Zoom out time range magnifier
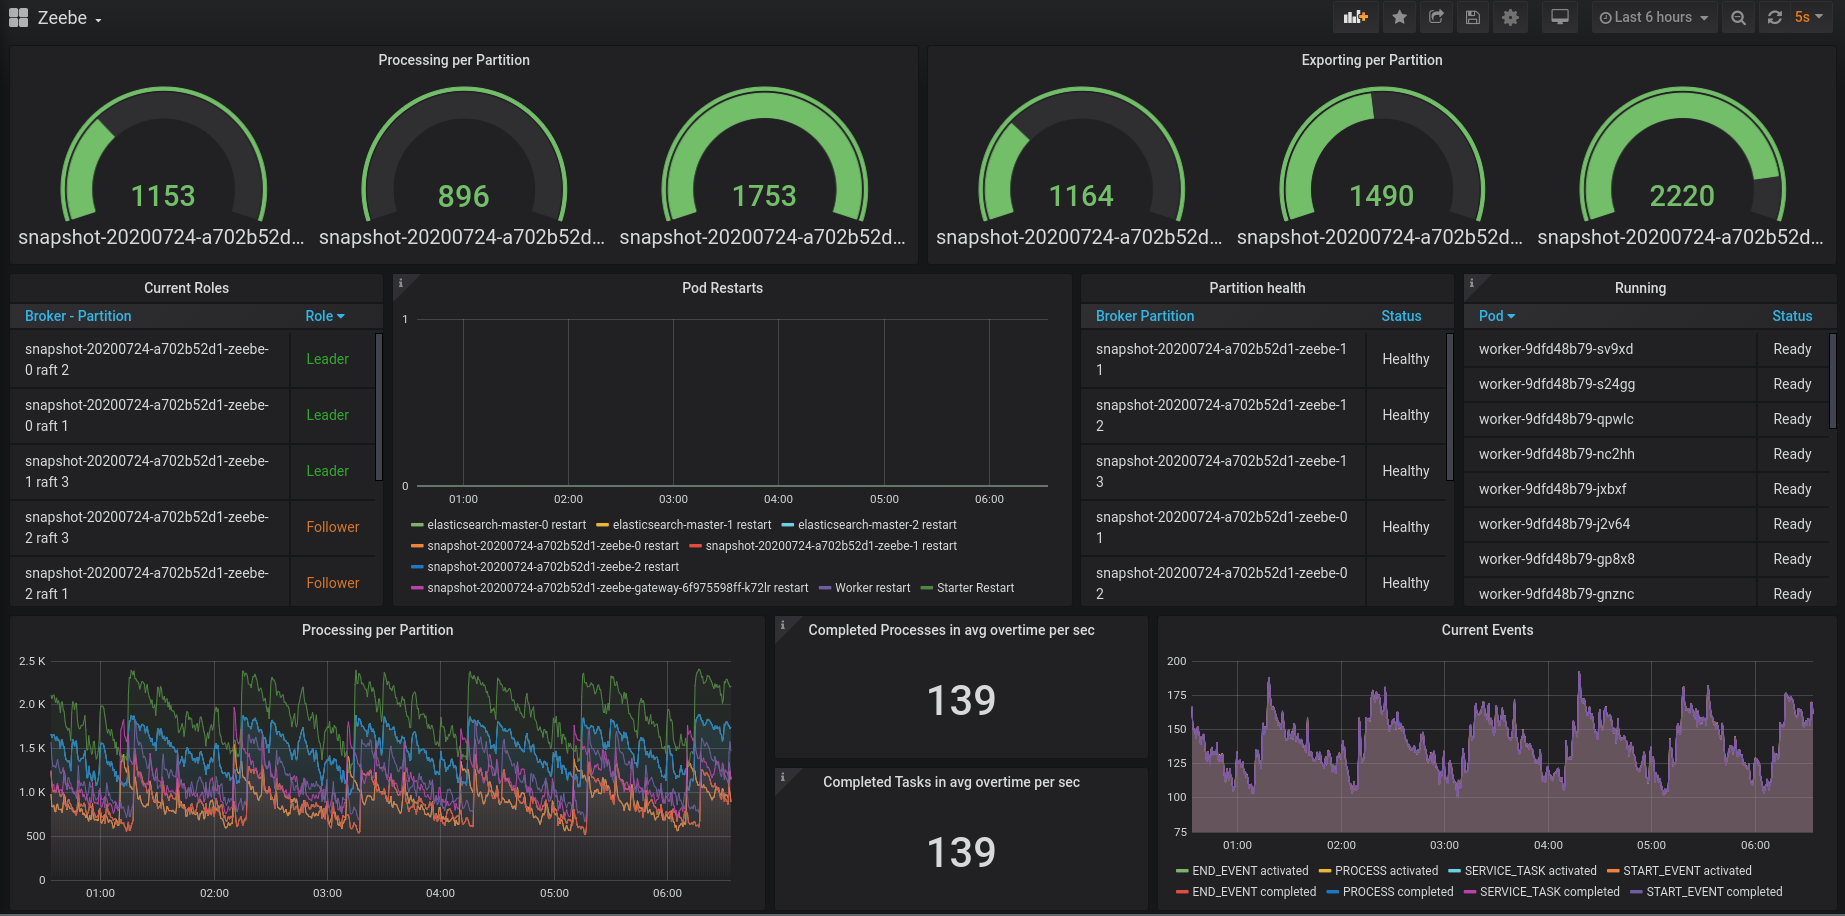 1739,17
